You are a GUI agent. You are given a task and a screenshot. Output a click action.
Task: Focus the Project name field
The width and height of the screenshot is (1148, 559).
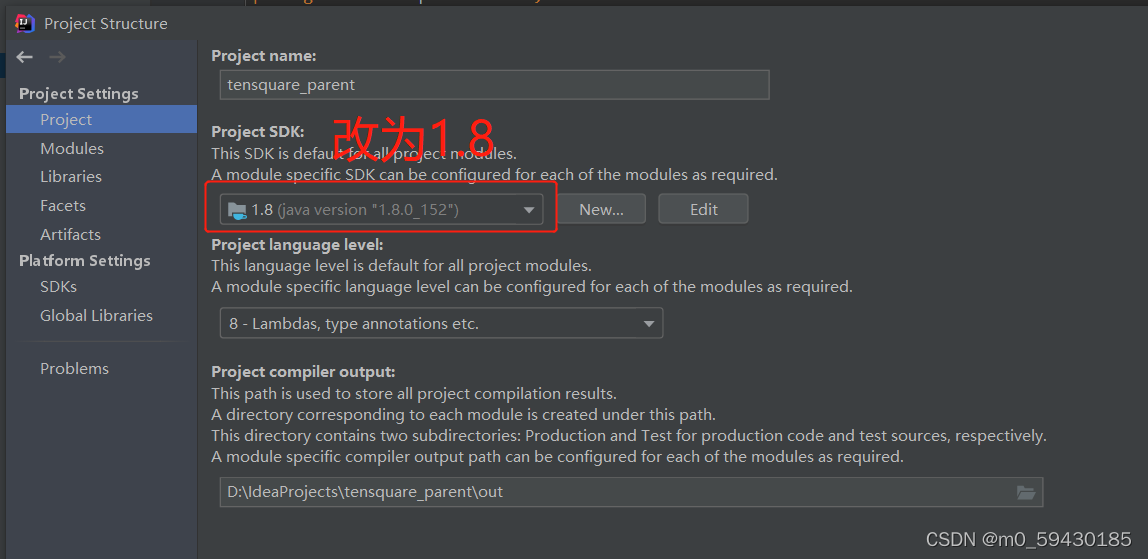click(494, 85)
